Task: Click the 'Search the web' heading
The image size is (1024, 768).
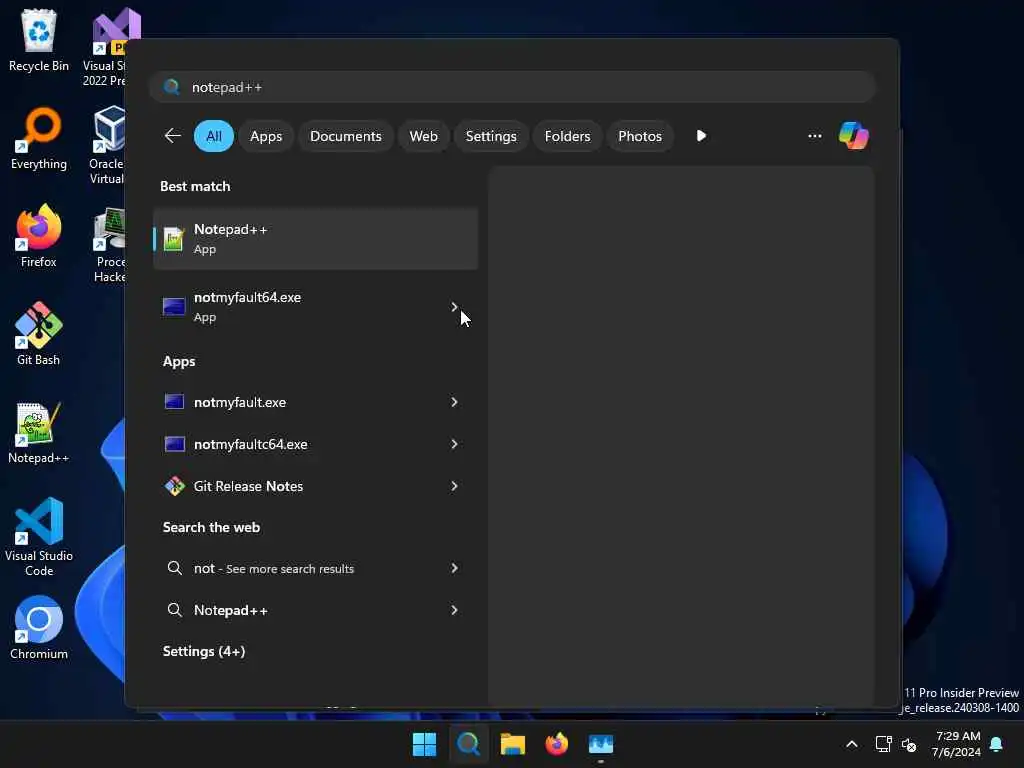Action: 211,527
